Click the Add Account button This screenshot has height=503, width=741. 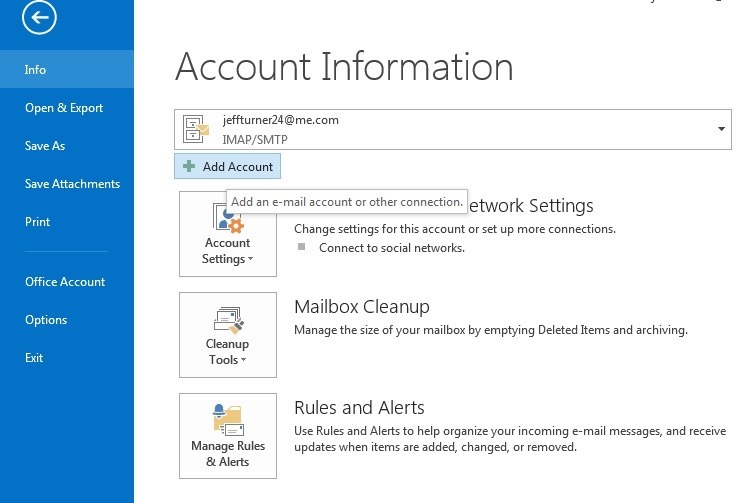[x=227, y=166]
